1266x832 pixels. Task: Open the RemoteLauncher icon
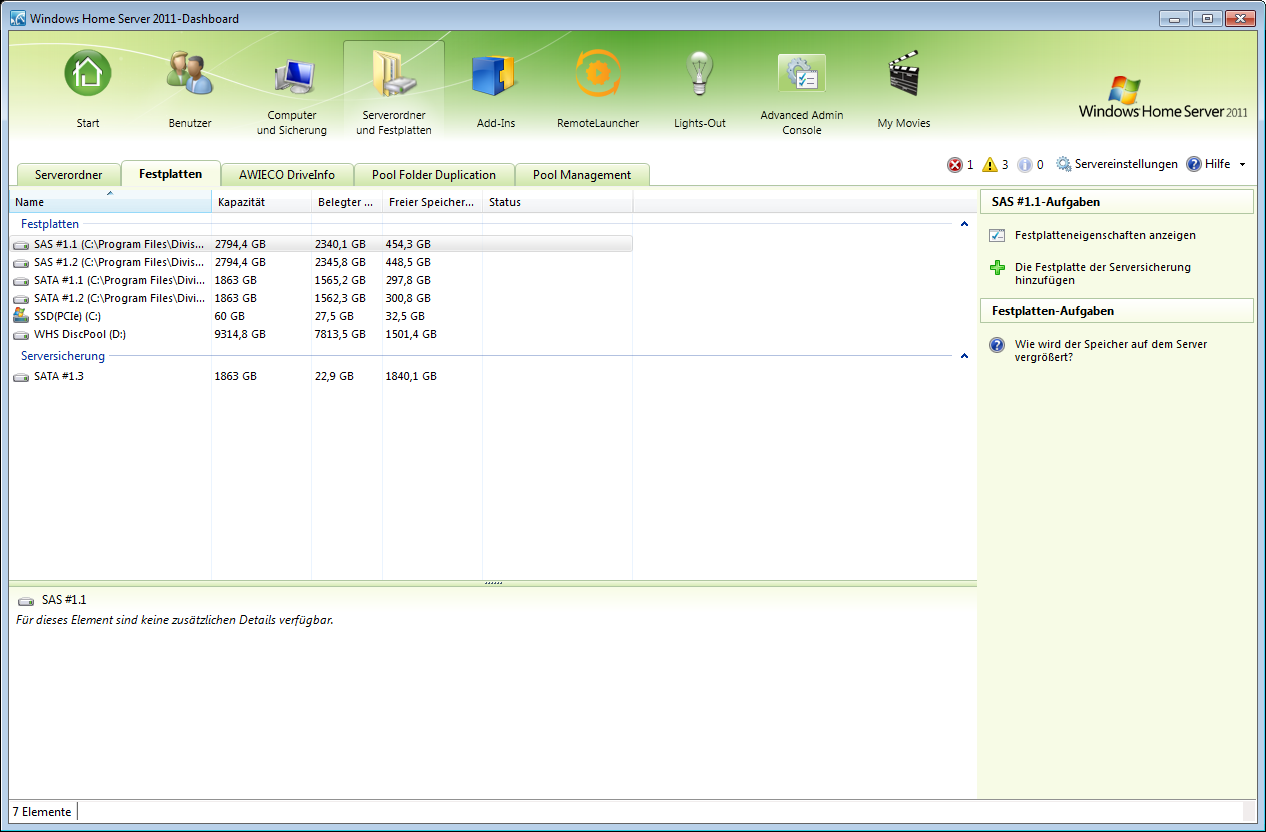coord(598,74)
